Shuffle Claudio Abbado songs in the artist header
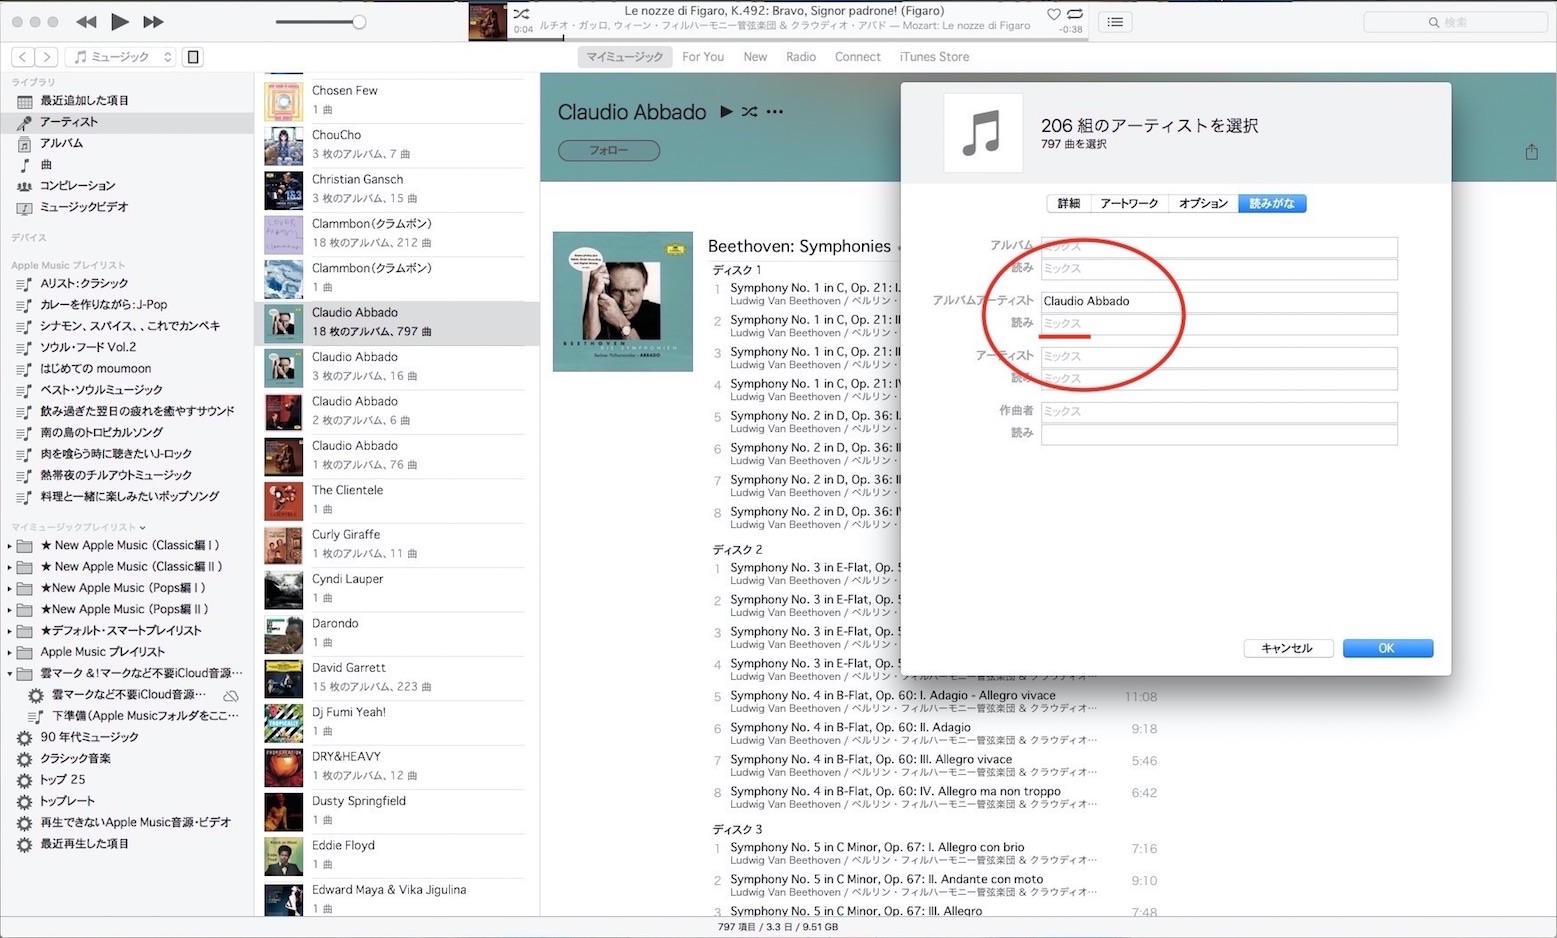This screenshot has width=1557, height=938. [x=749, y=112]
